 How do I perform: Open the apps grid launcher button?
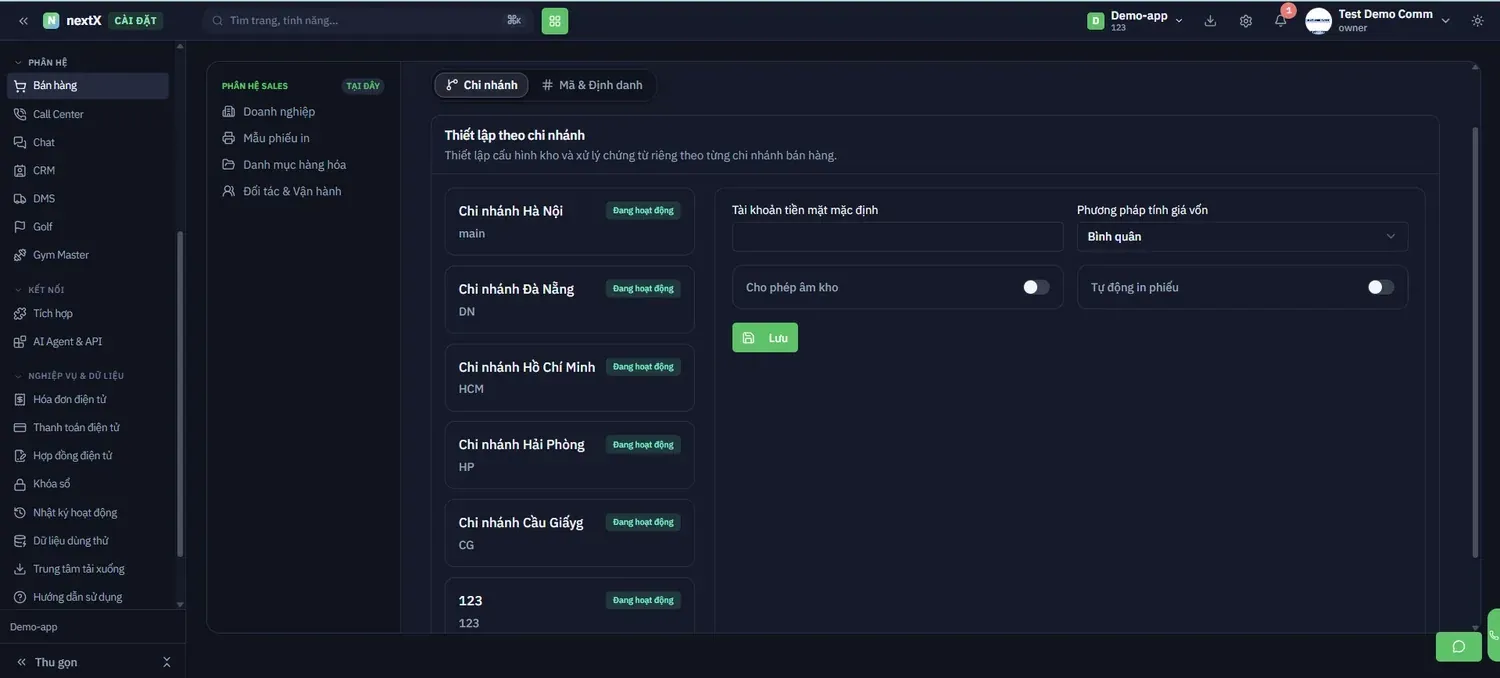pos(555,21)
